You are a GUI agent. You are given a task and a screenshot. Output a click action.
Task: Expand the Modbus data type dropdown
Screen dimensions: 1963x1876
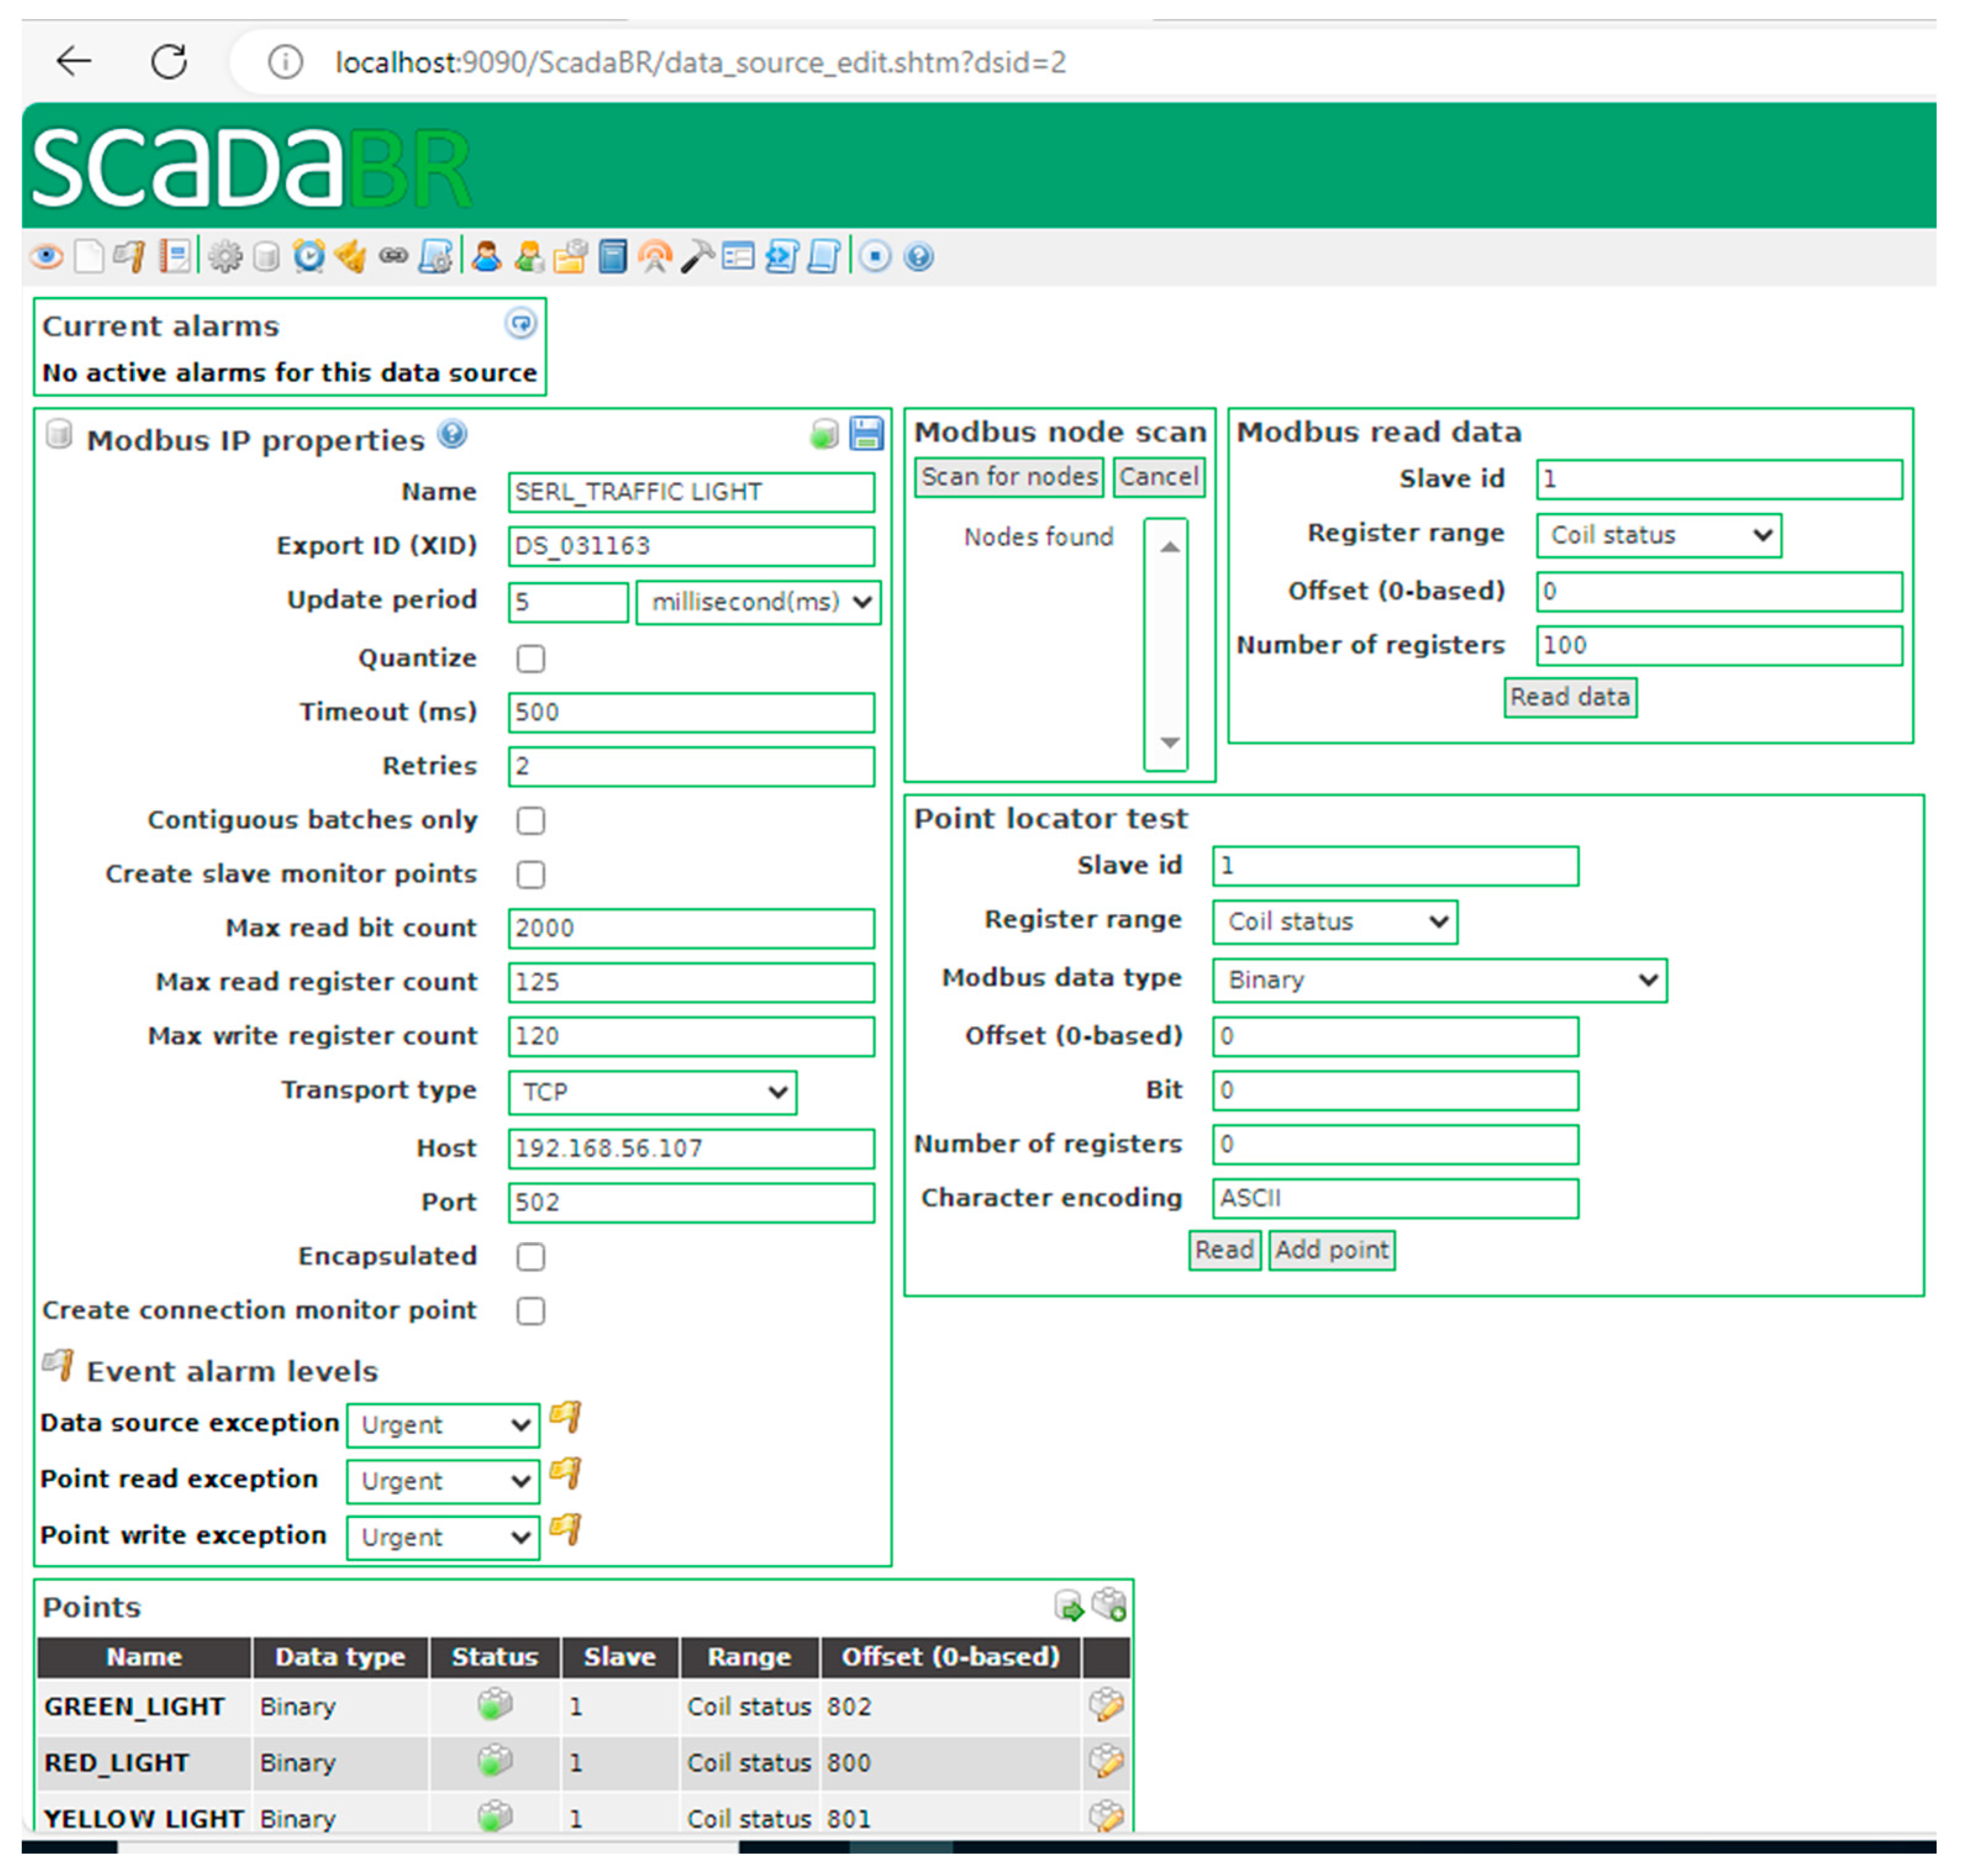pyautogui.click(x=1439, y=980)
